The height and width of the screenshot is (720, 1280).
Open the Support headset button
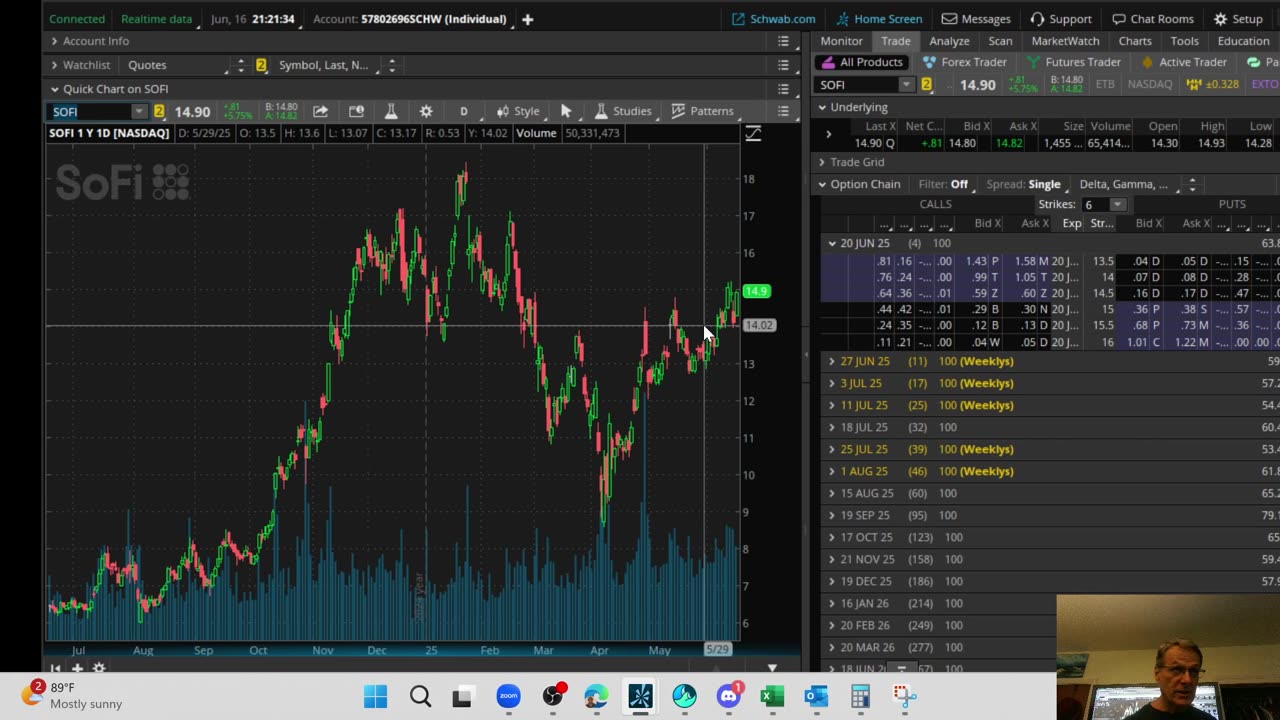(x=1061, y=19)
